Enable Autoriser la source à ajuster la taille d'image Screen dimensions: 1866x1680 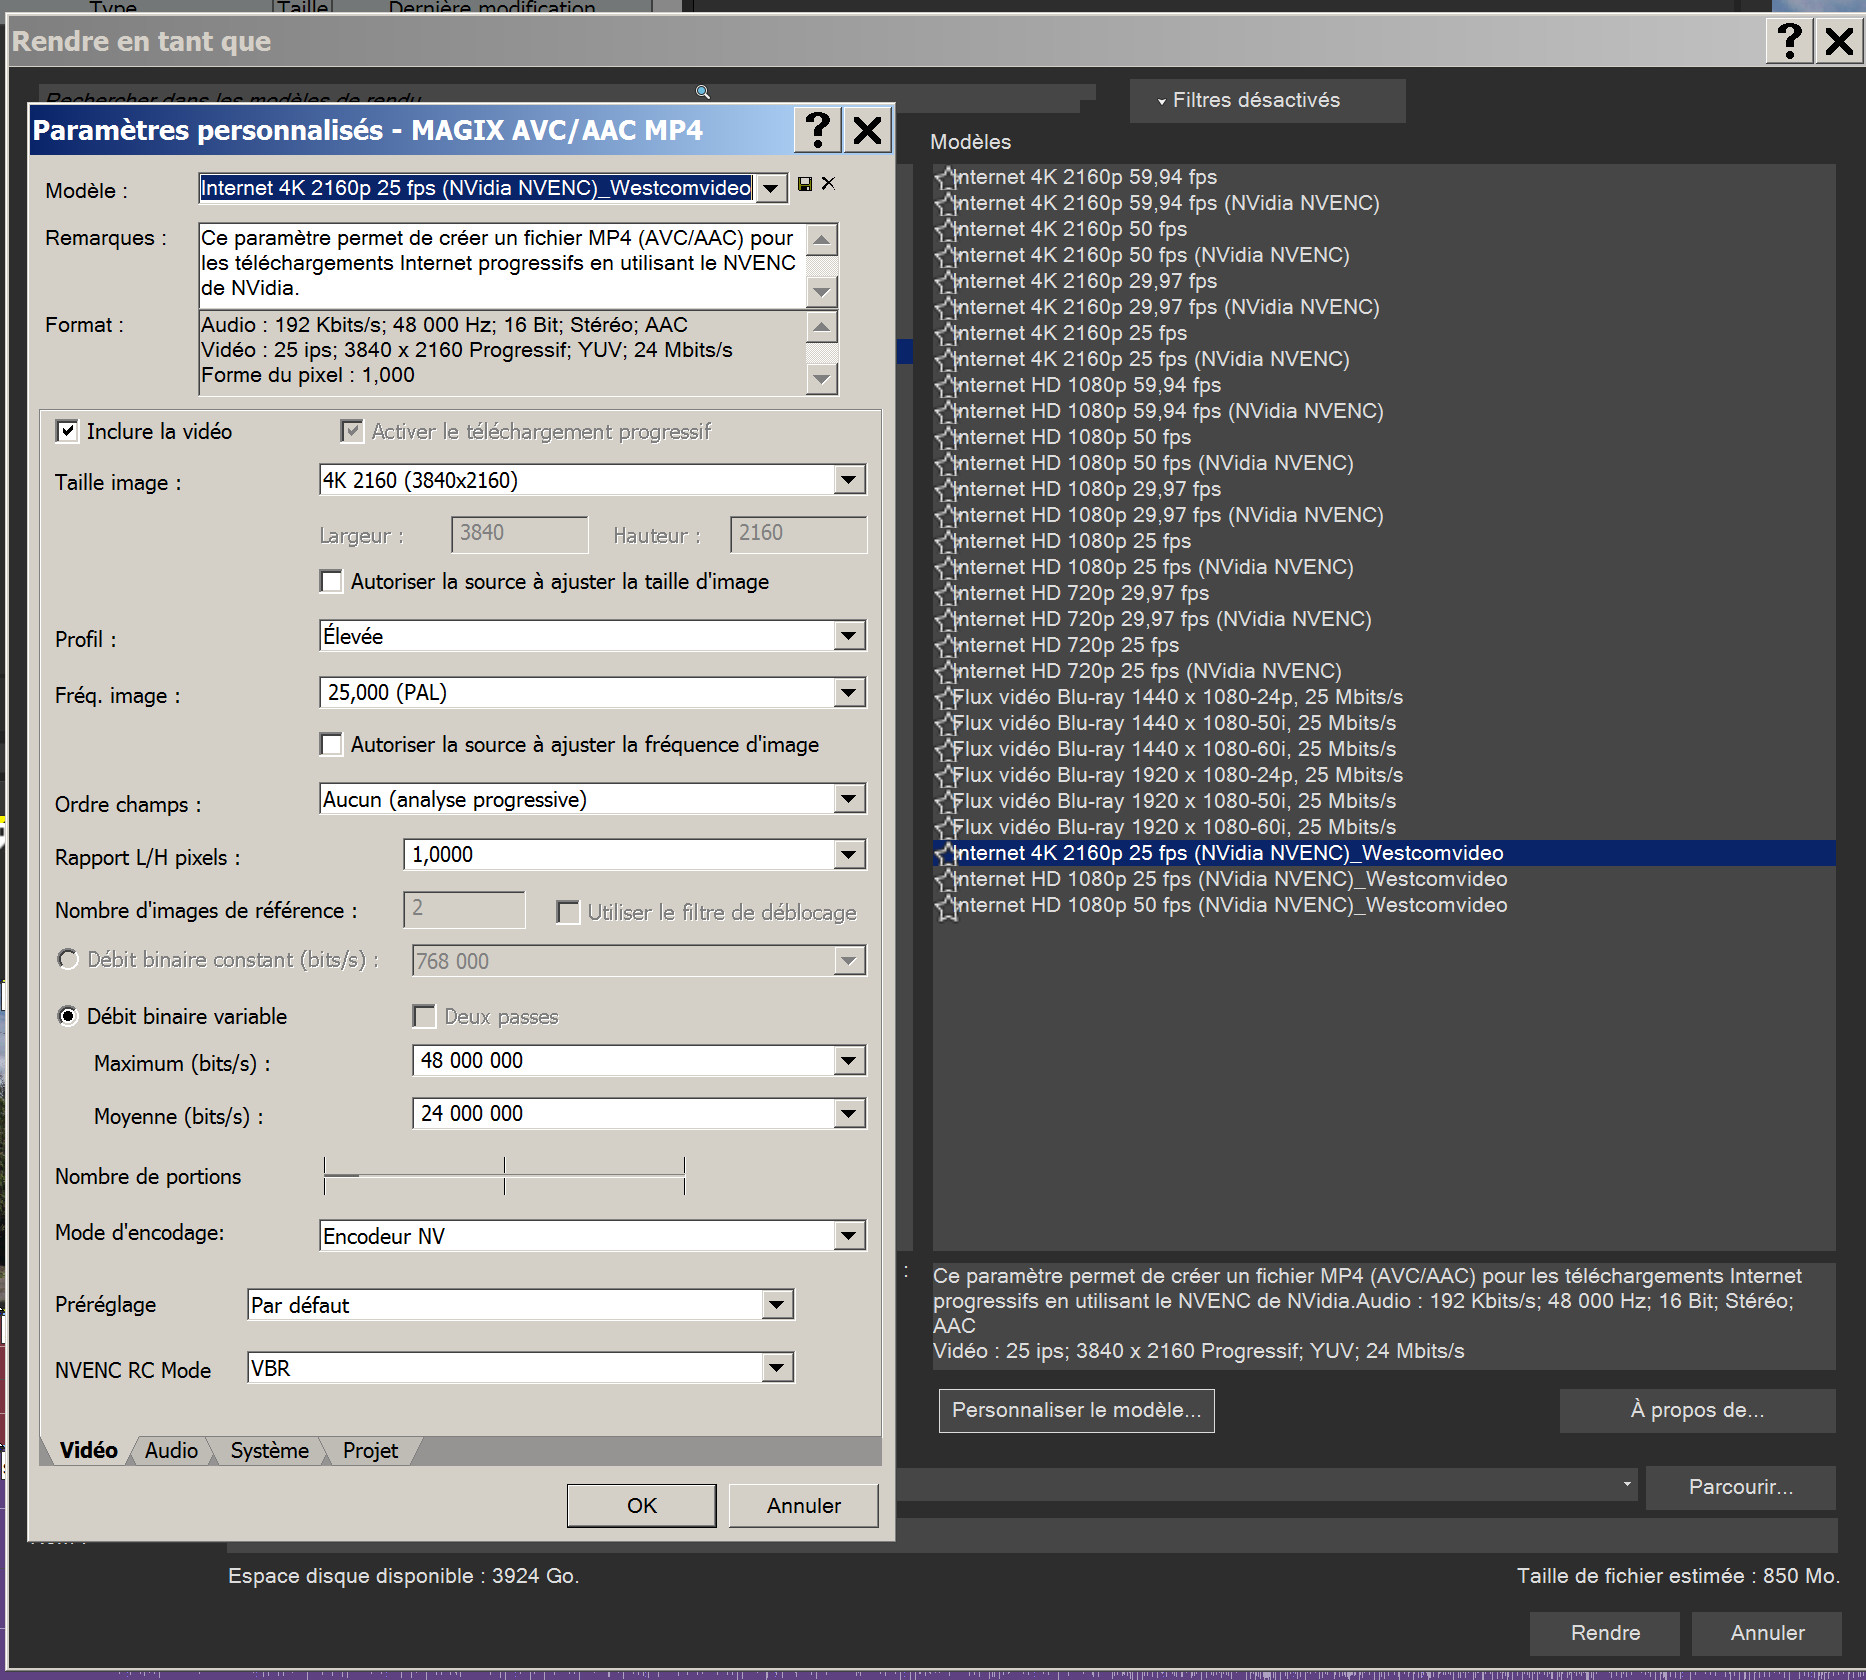[x=331, y=581]
